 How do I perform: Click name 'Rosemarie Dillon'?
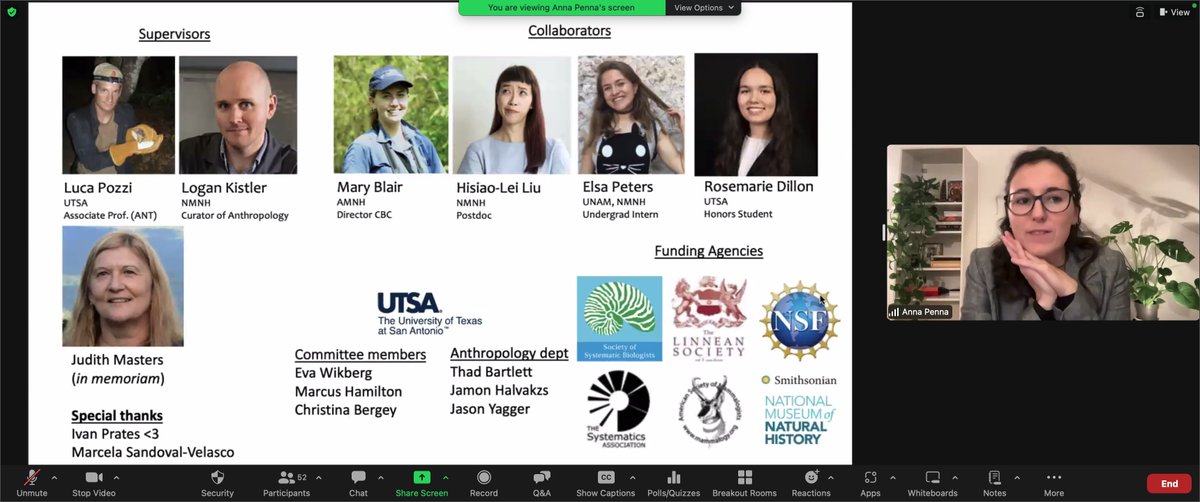pos(759,187)
